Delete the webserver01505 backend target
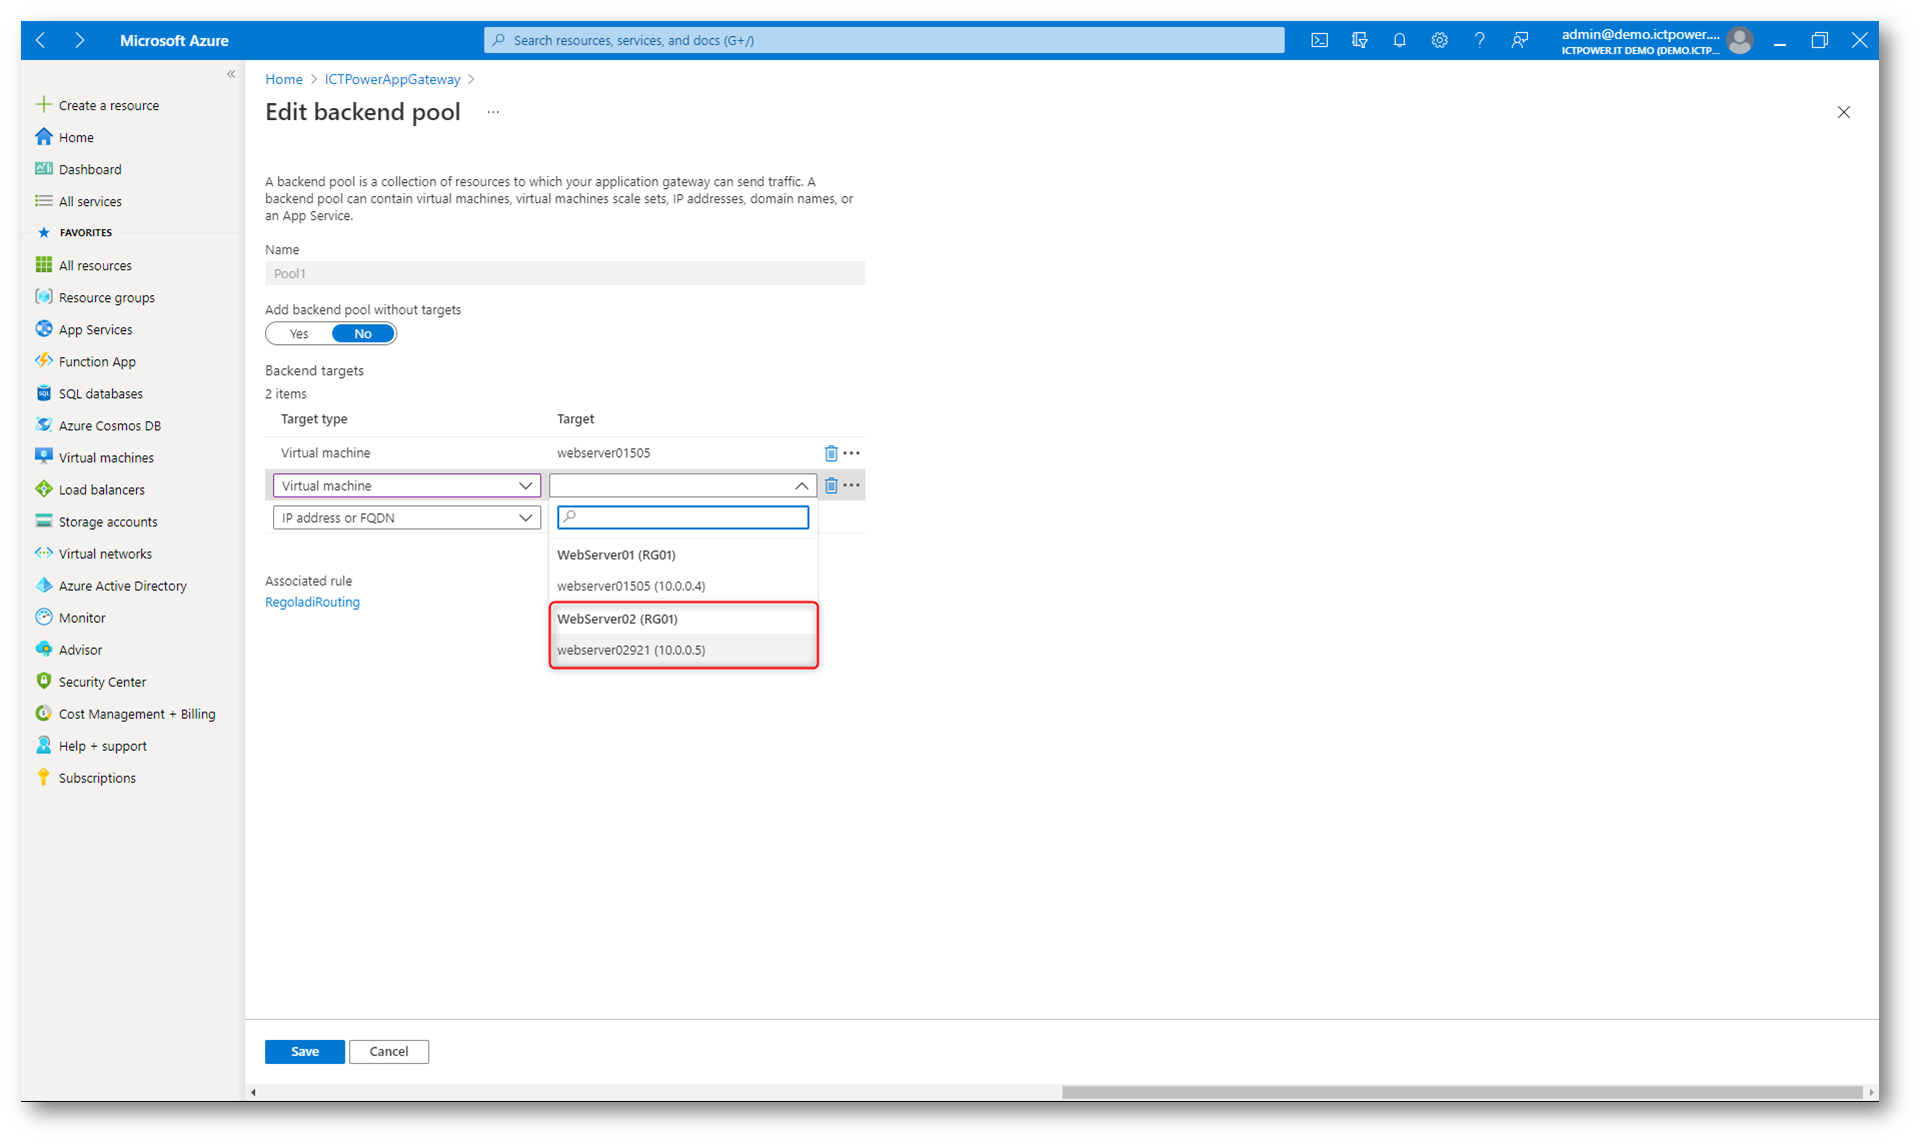This screenshot has height=1144, width=1921. tap(830, 453)
